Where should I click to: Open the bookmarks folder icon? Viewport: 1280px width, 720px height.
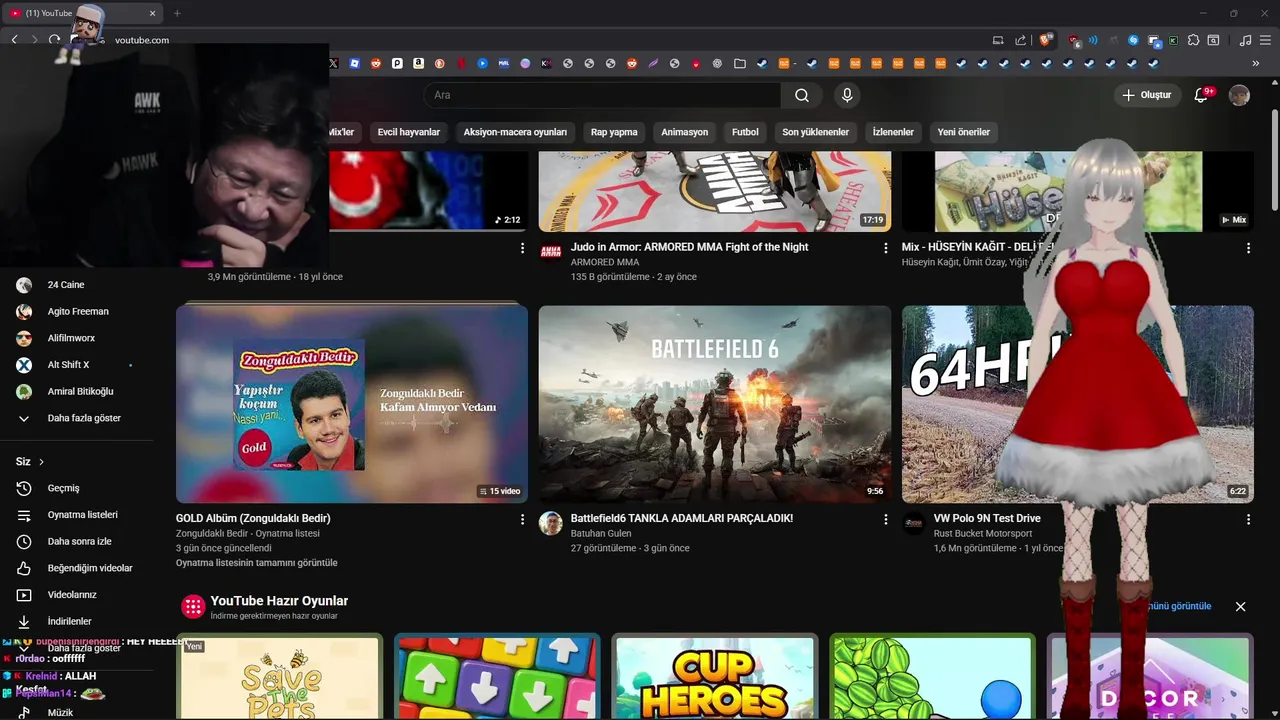point(740,63)
